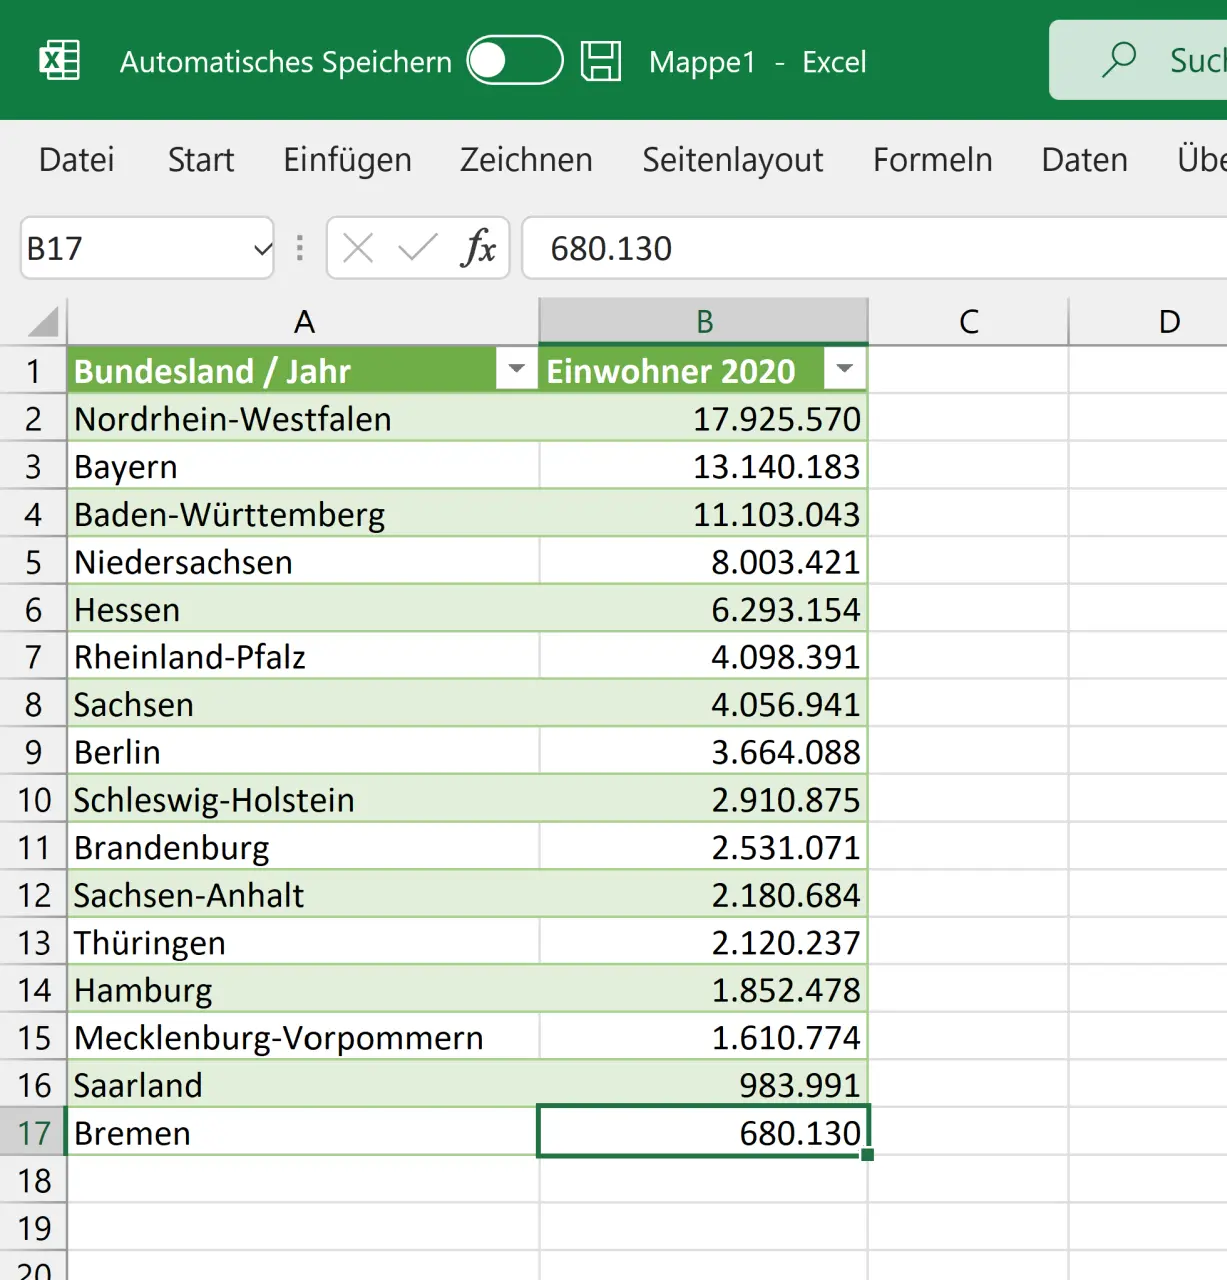Screen dimensions: 1227x1280
Task: Select column C header
Action: click(x=968, y=322)
